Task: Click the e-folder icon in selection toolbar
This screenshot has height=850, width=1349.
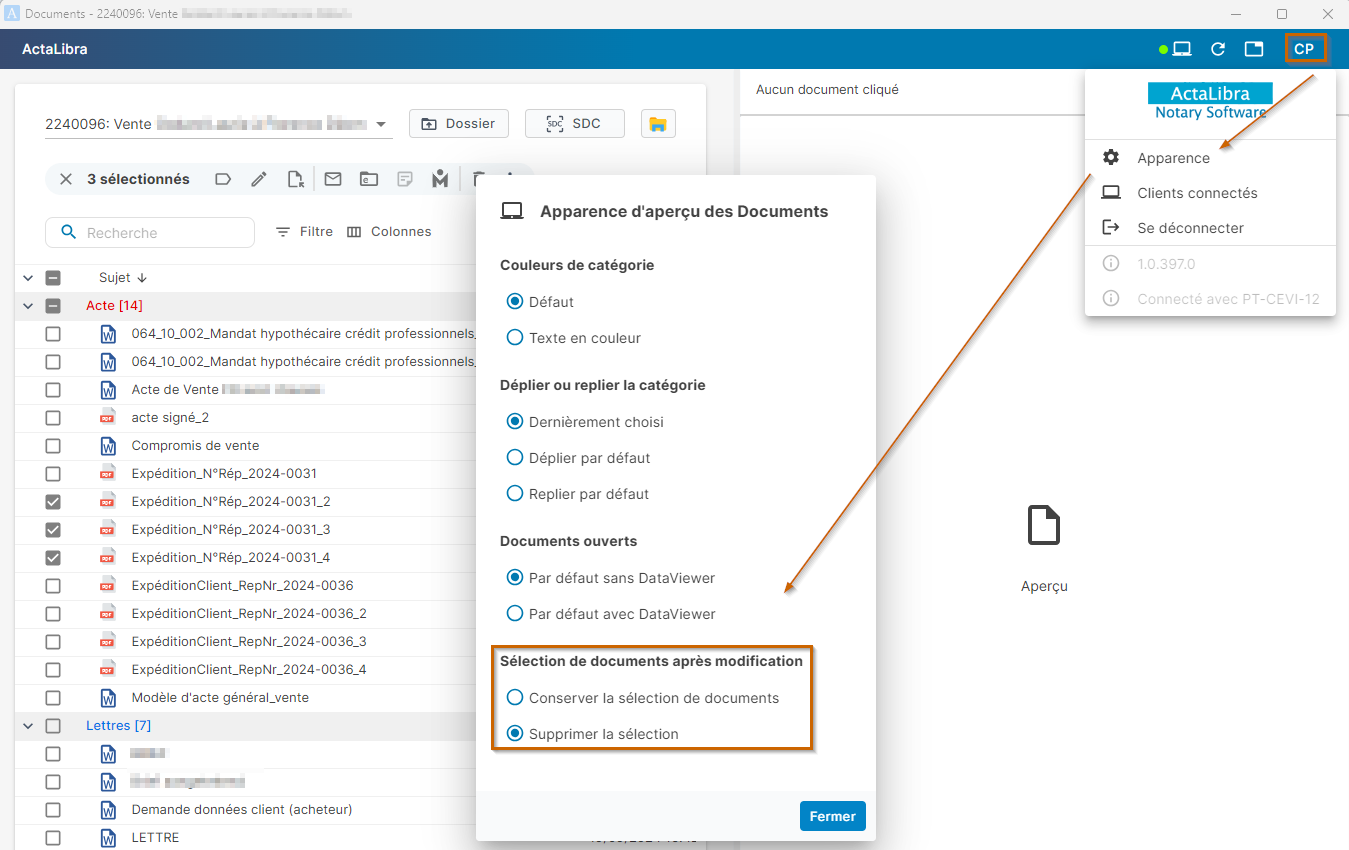Action: click(x=369, y=179)
